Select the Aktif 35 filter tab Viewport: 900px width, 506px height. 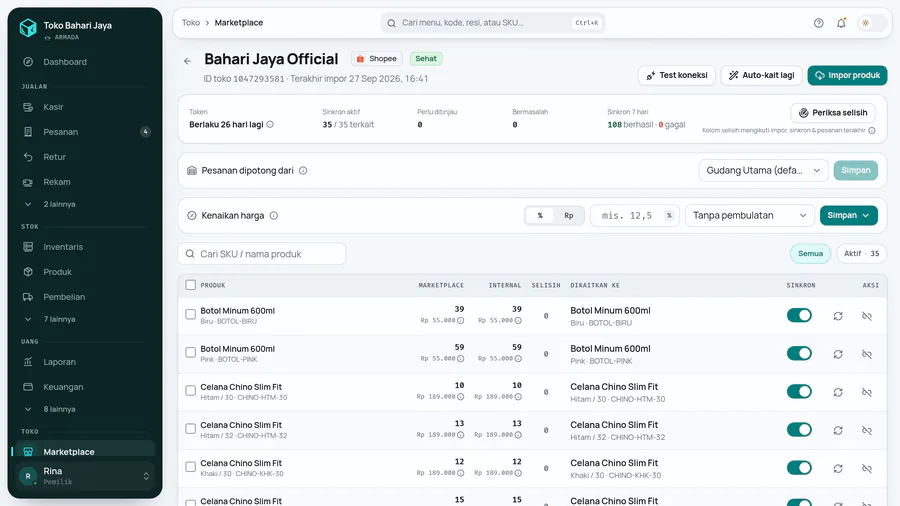coord(861,254)
